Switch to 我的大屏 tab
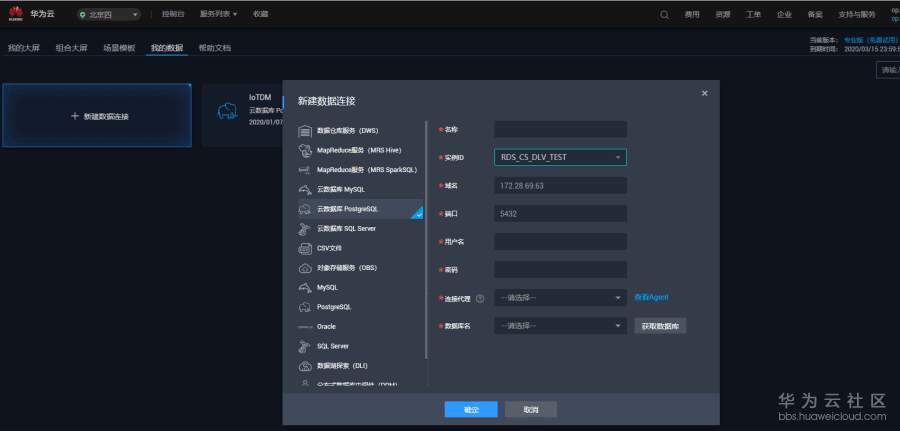 24,48
